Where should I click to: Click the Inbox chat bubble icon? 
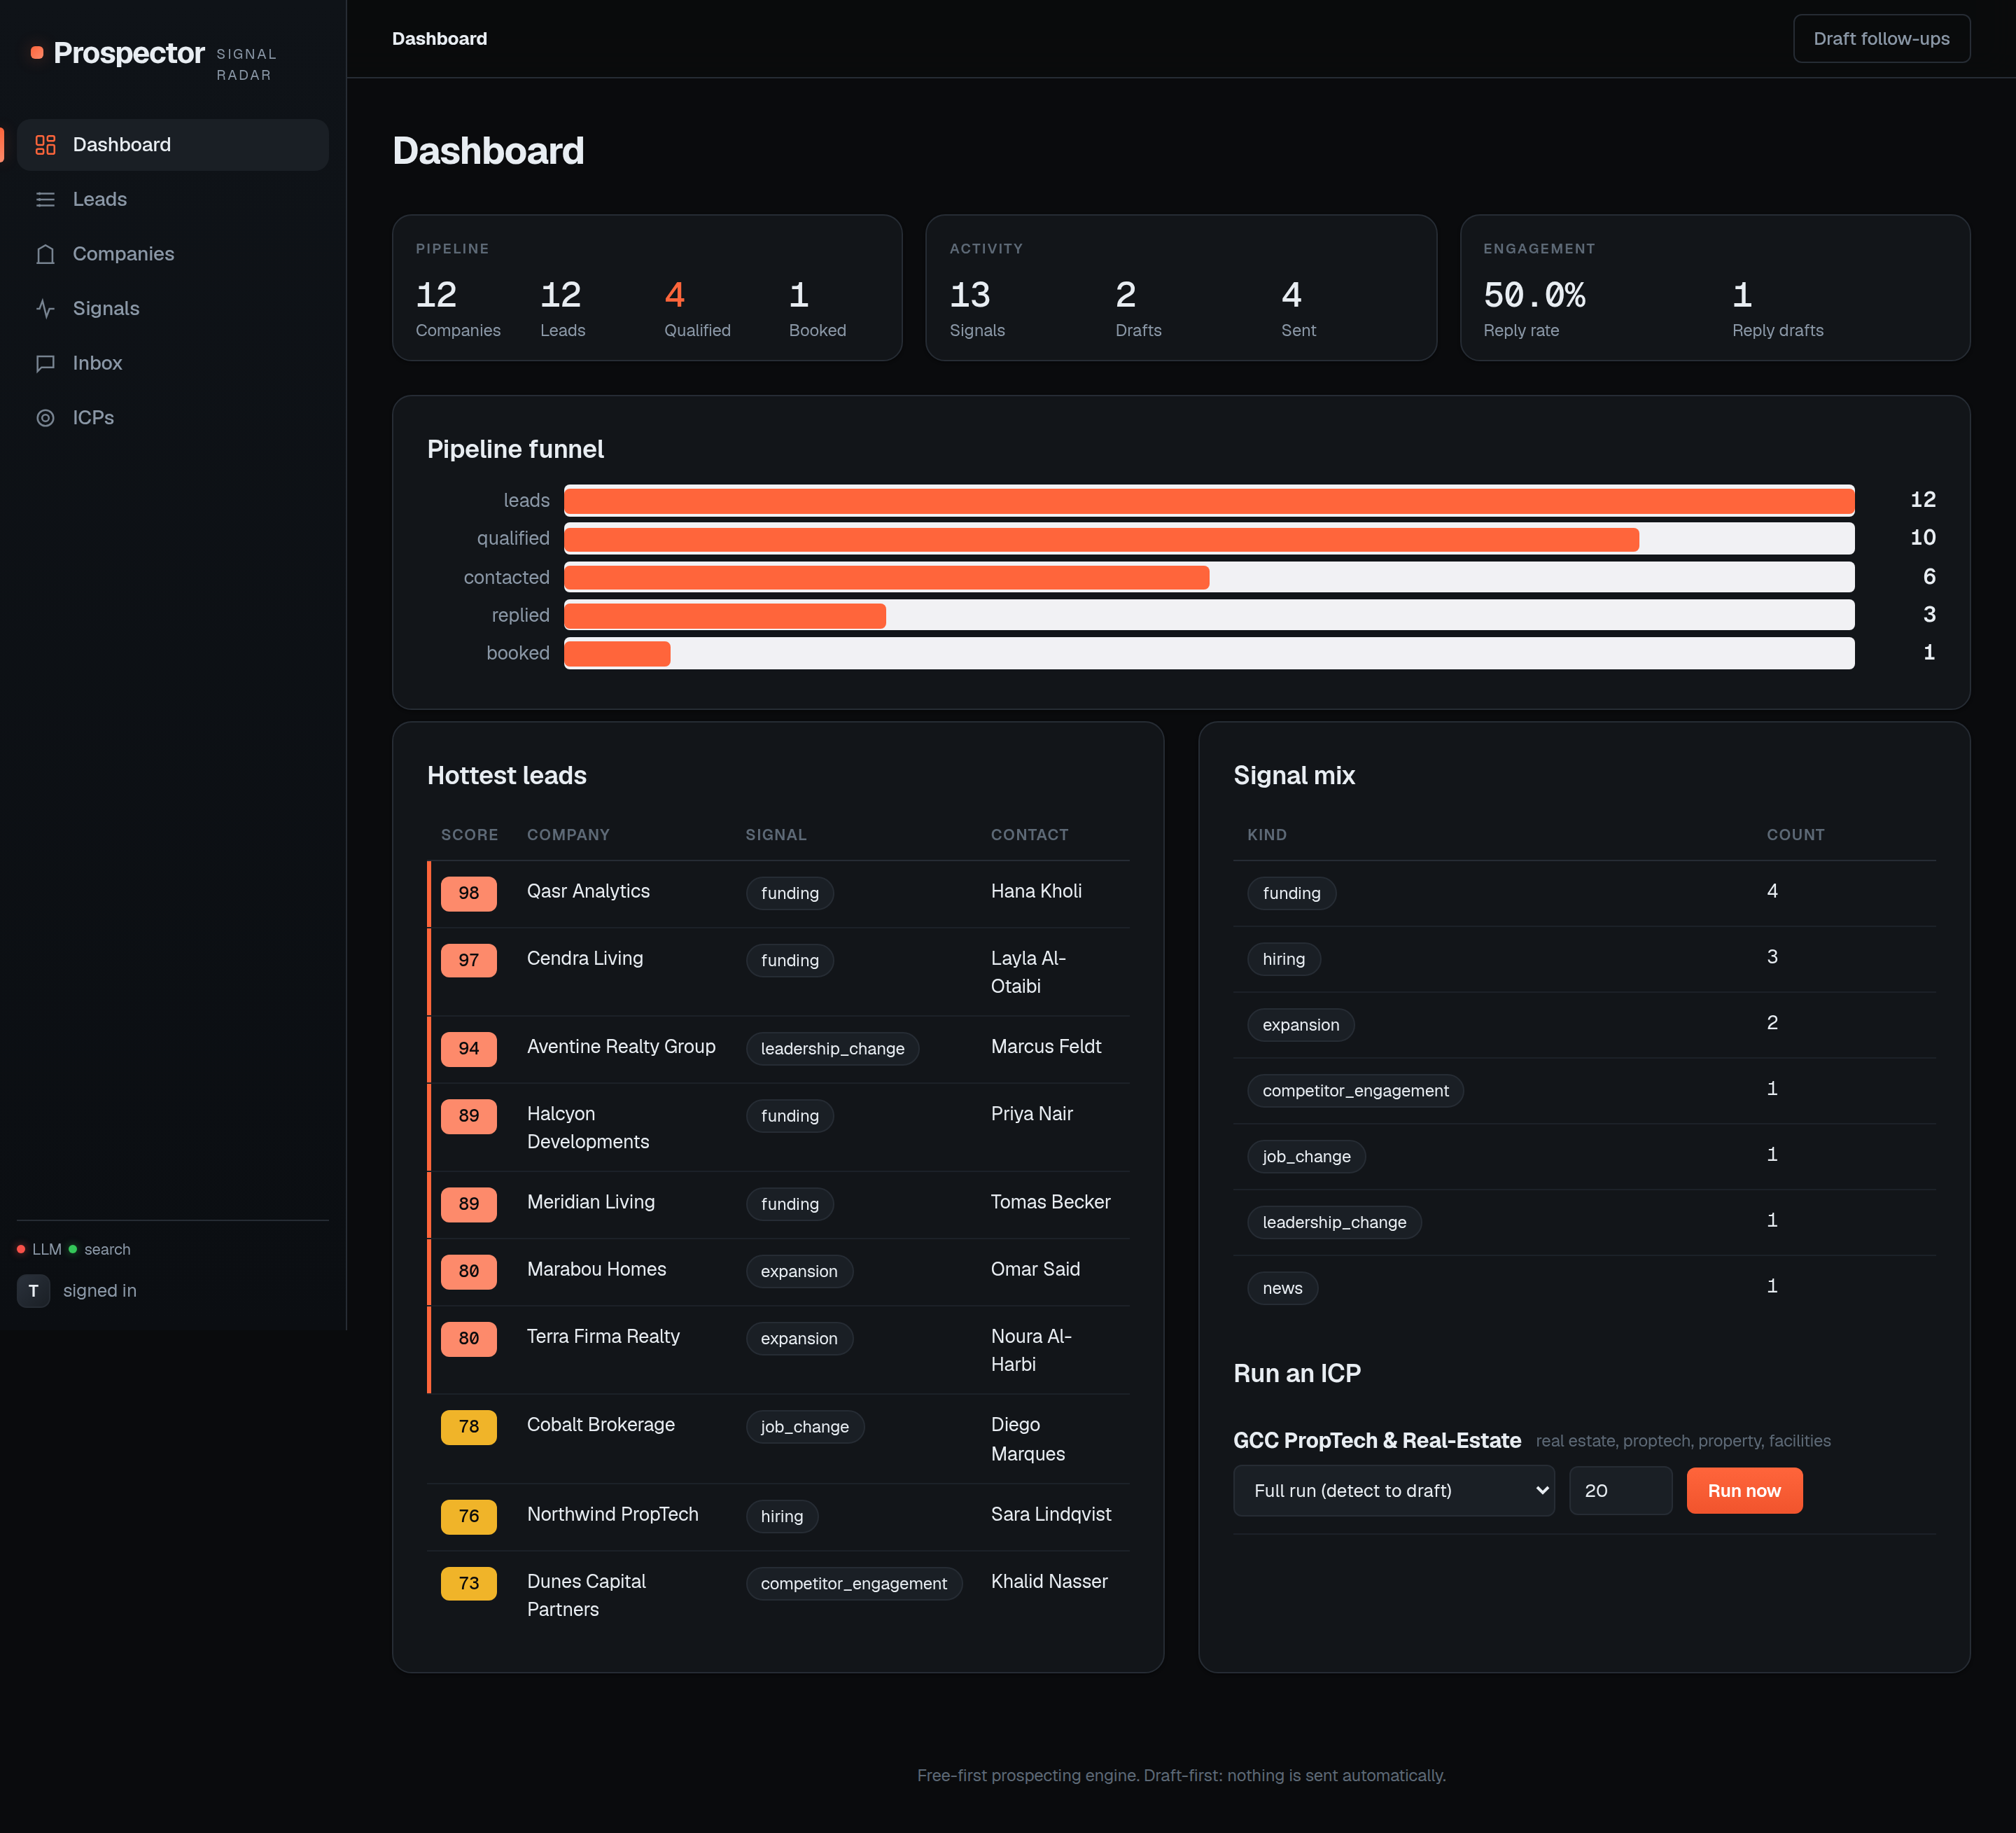[x=45, y=363]
